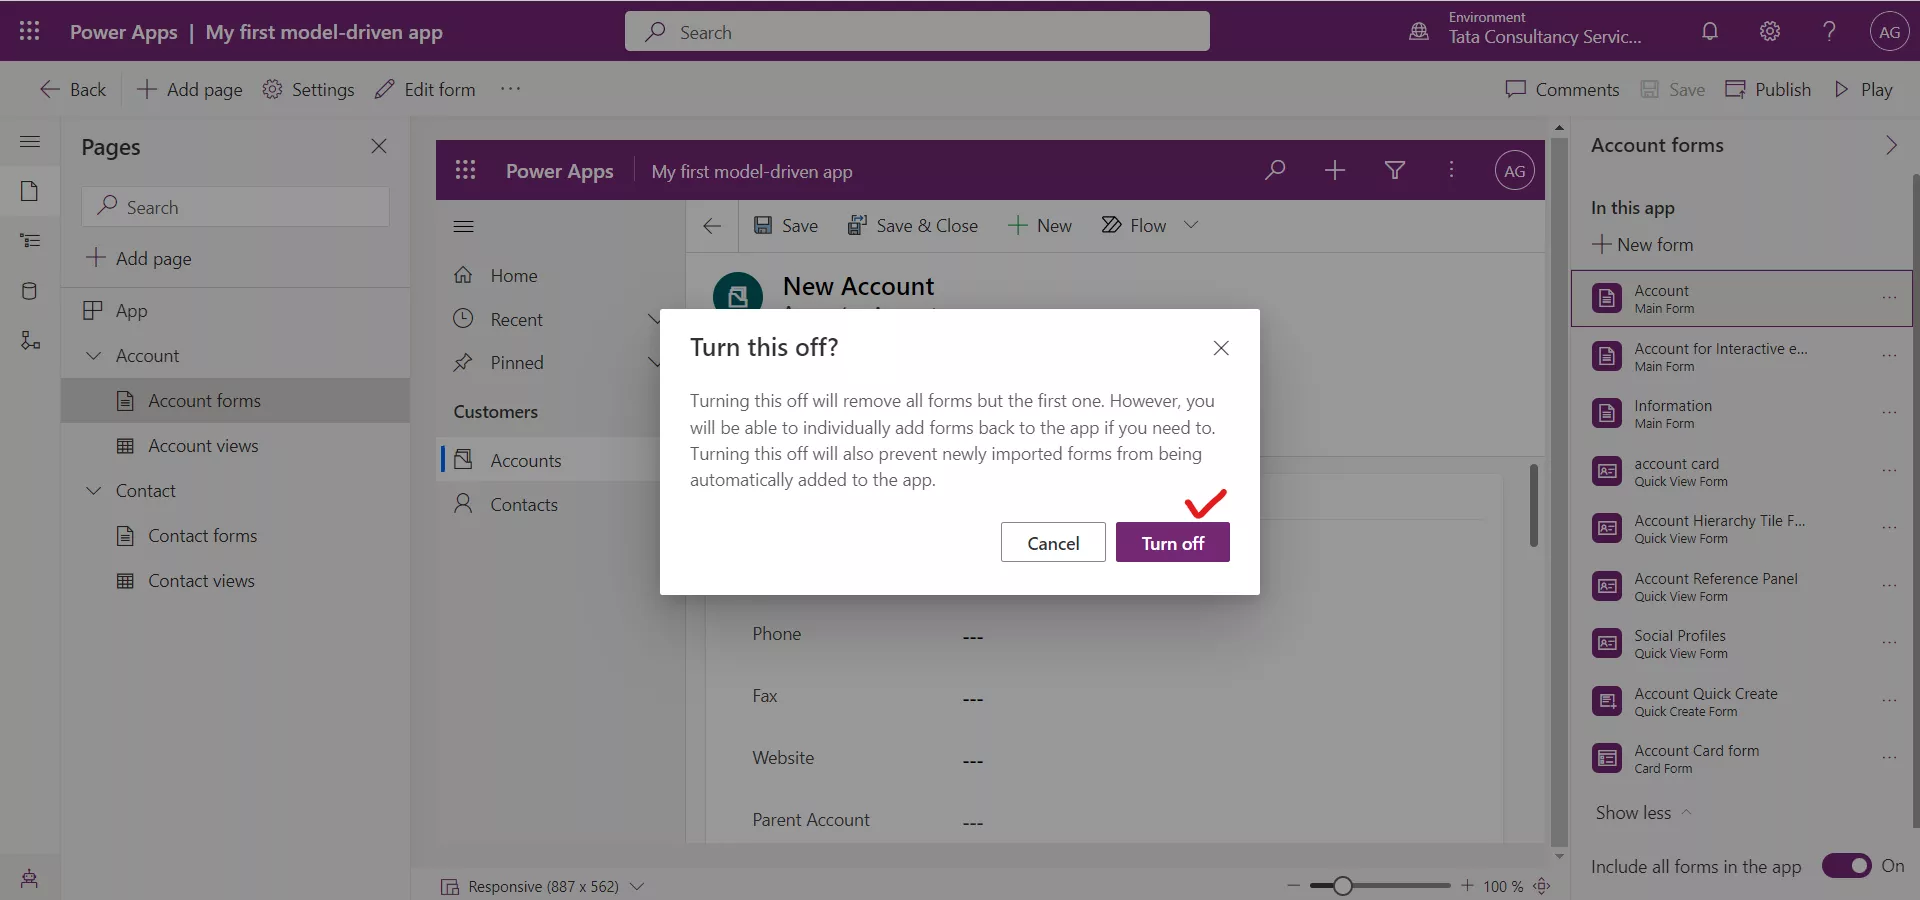The height and width of the screenshot is (900, 1920).
Task: Open the Navigation tree view rail icon
Action: (x=30, y=241)
